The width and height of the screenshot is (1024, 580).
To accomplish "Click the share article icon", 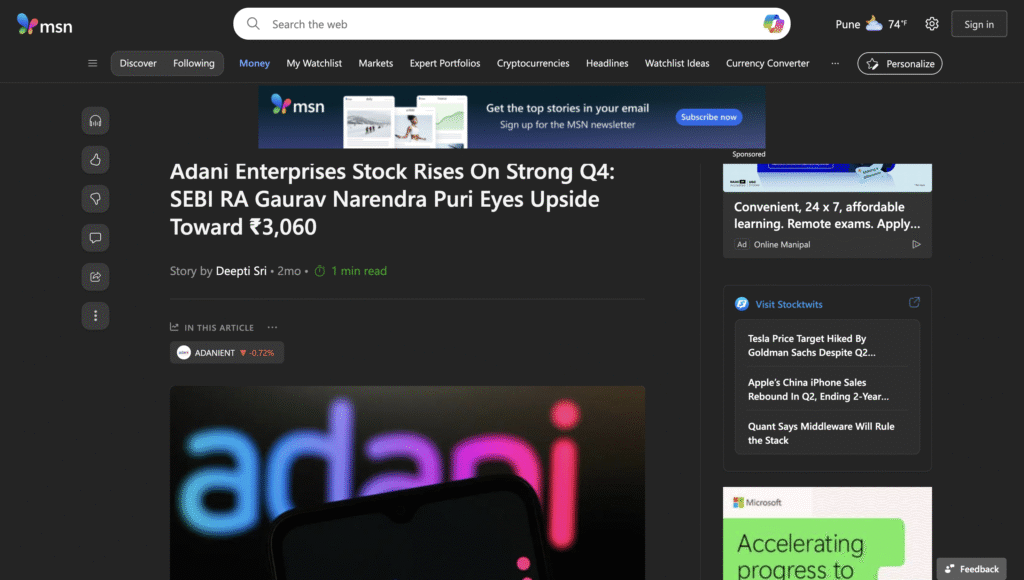I will (x=95, y=277).
